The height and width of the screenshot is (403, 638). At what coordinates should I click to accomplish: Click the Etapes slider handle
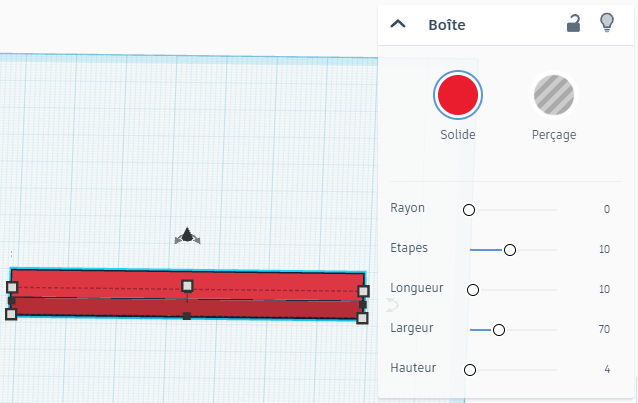tap(510, 249)
